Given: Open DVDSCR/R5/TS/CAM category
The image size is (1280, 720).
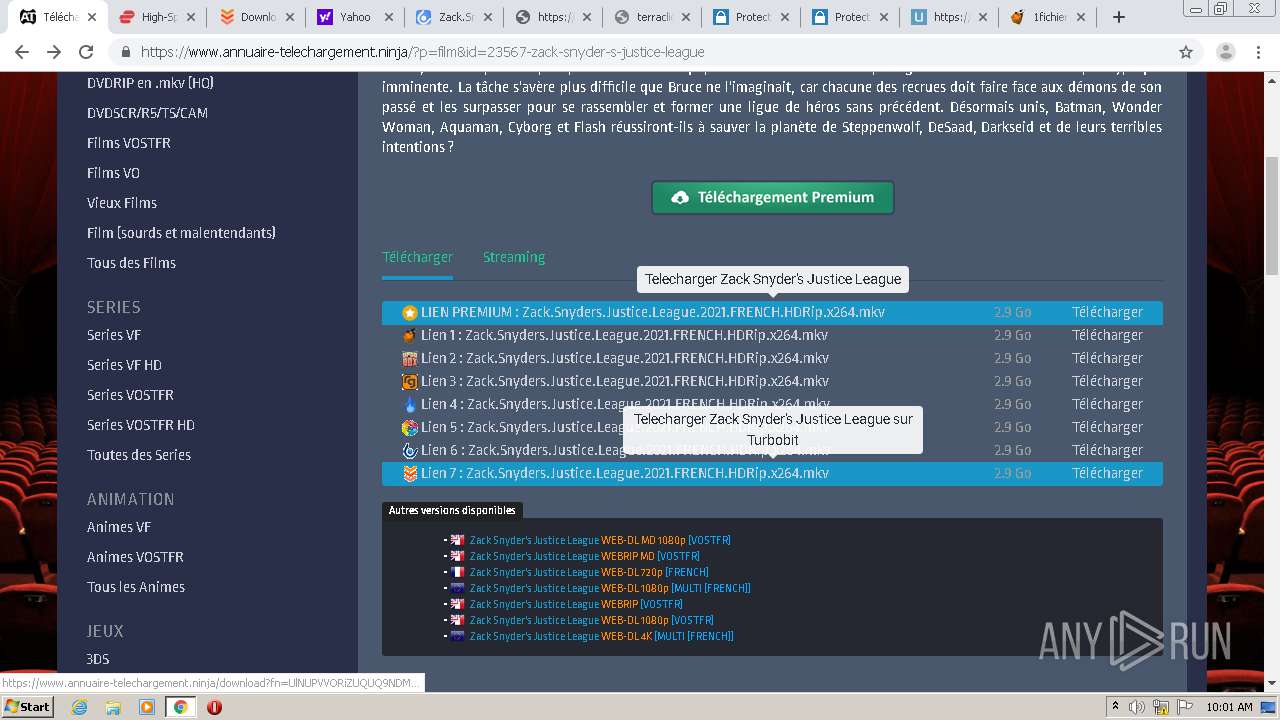Looking at the screenshot, I should pos(147,113).
